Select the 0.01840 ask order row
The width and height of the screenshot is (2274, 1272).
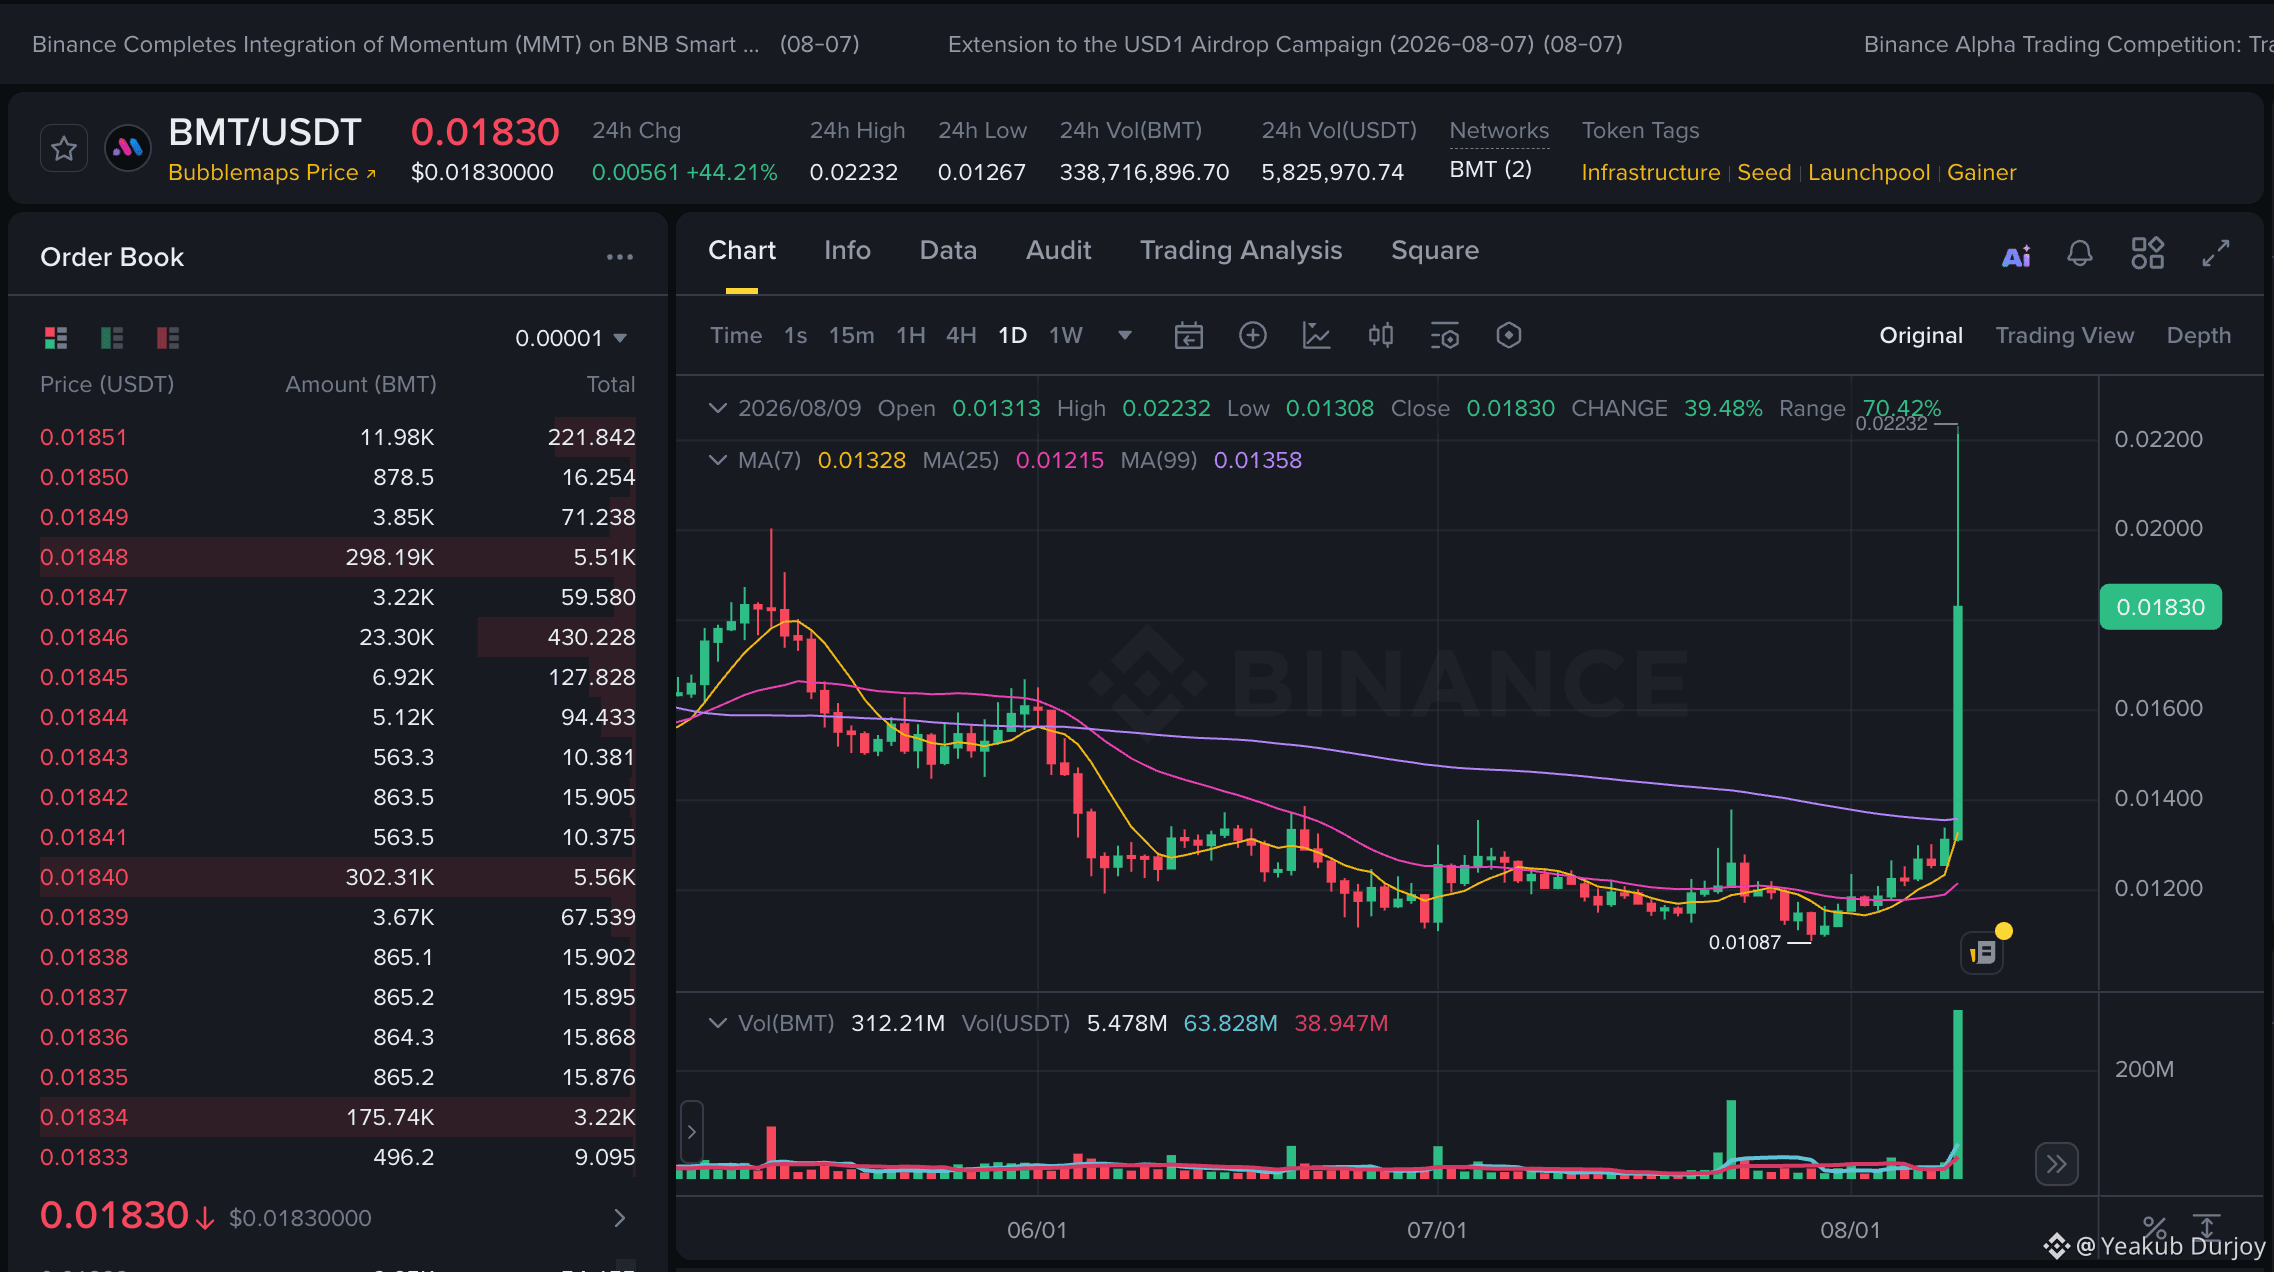pyautogui.click(x=338, y=877)
